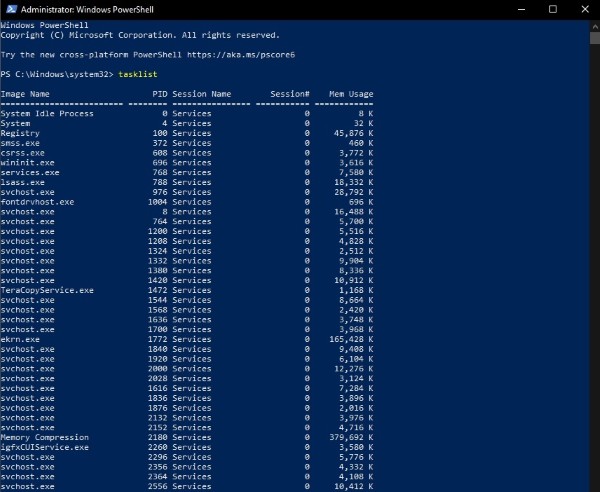Click the 'Registry' process name
The image size is (600, 492).
click(x=20, y=133)
